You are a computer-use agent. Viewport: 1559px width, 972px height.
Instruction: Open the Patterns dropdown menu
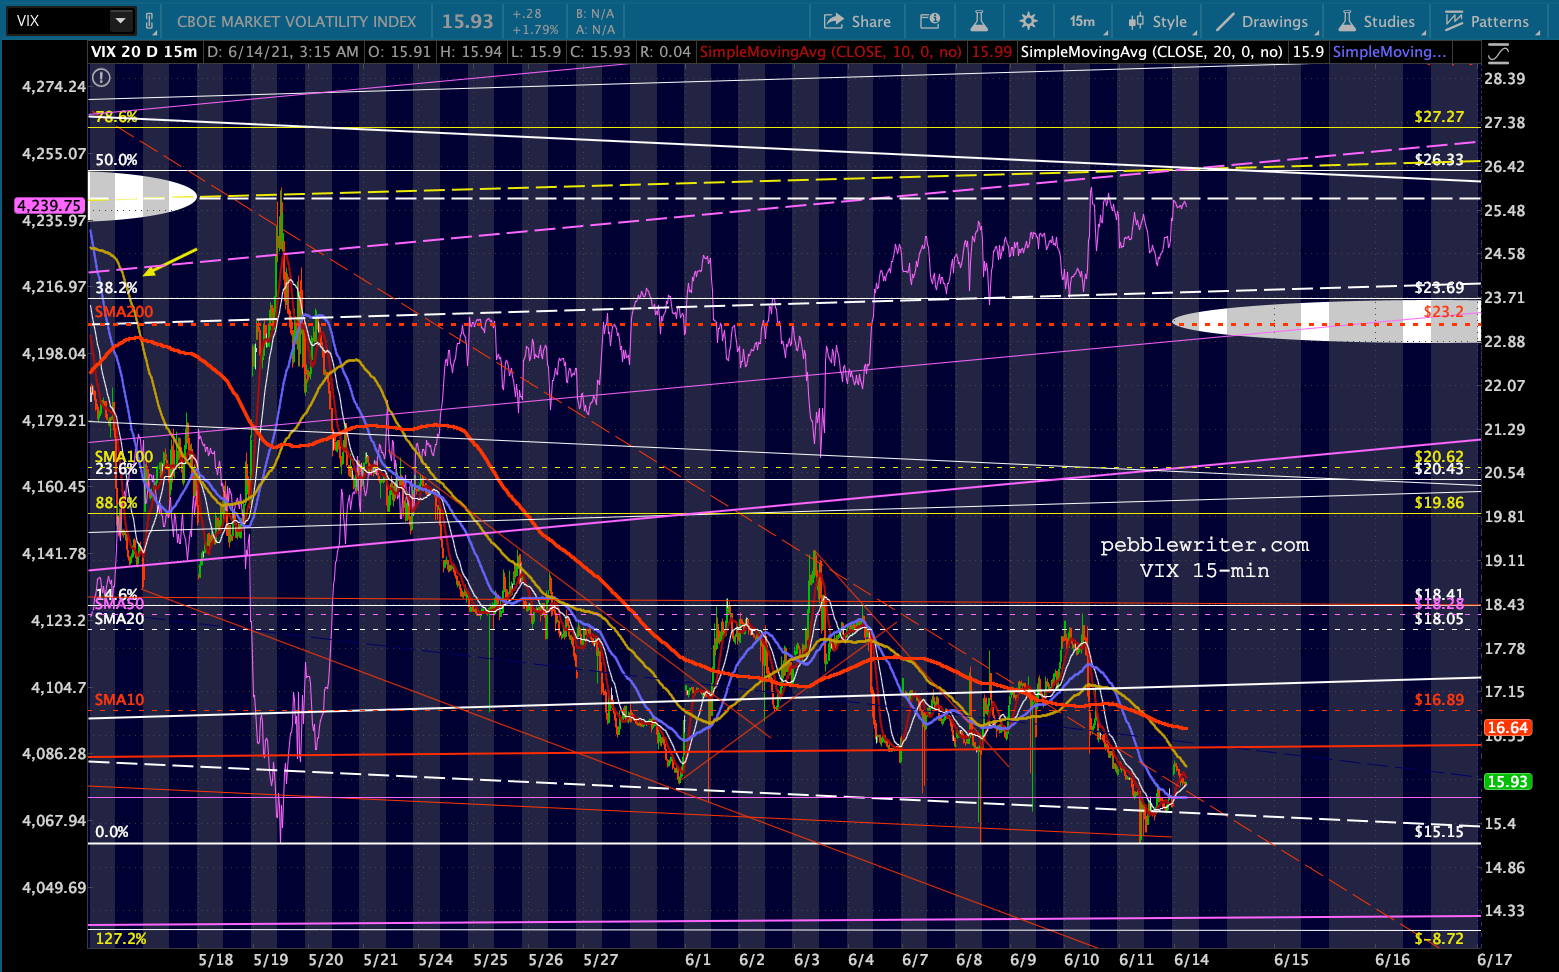tap(1487, 21)
